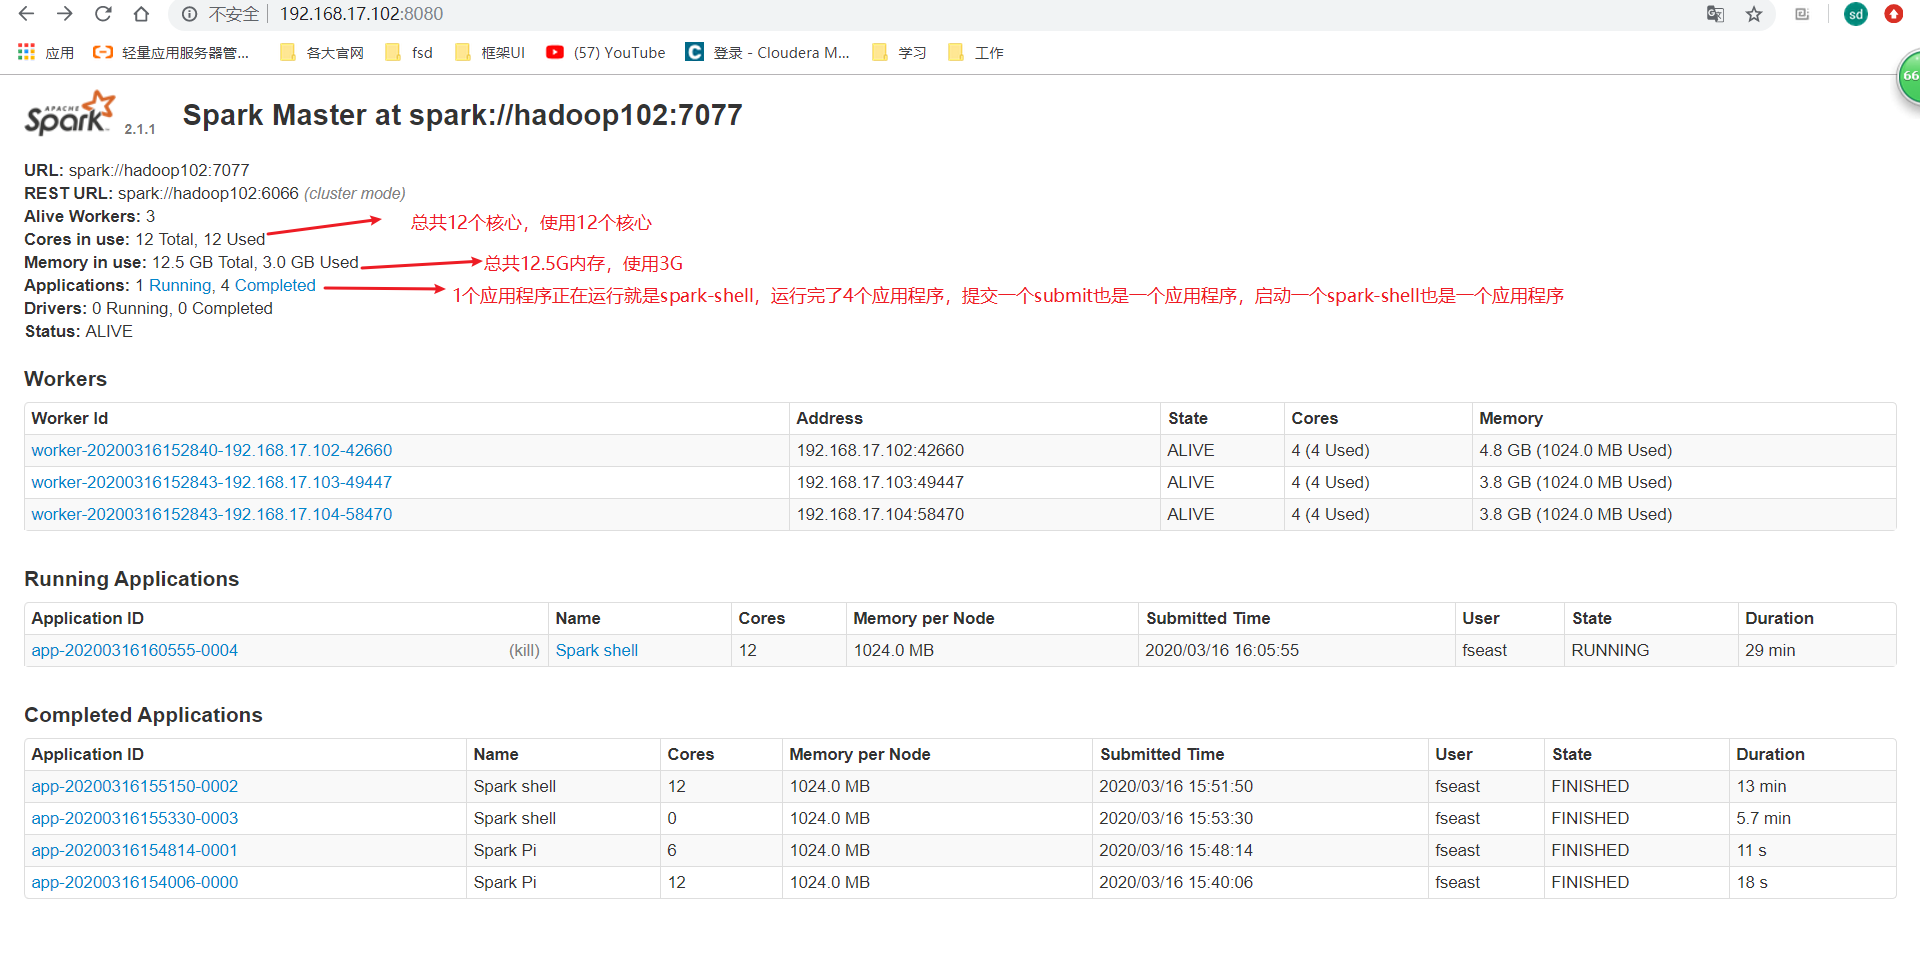Open the 学习 bookmark folder
Screen dimensions: 1920x978
(899, 52)
